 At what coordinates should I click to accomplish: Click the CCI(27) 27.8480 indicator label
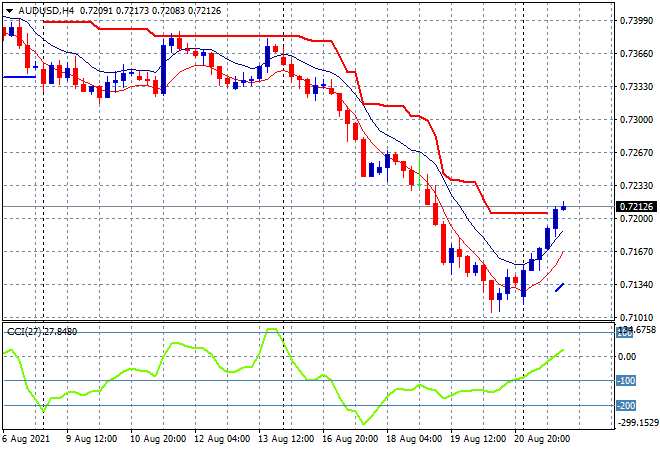tap(42, 332)
